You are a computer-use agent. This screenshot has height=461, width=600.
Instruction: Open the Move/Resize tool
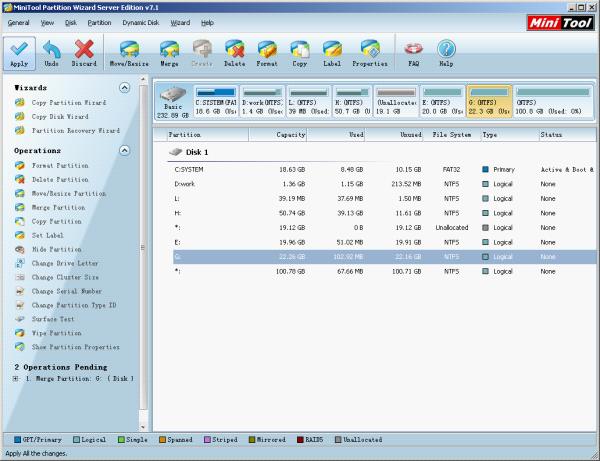(129, 53)
